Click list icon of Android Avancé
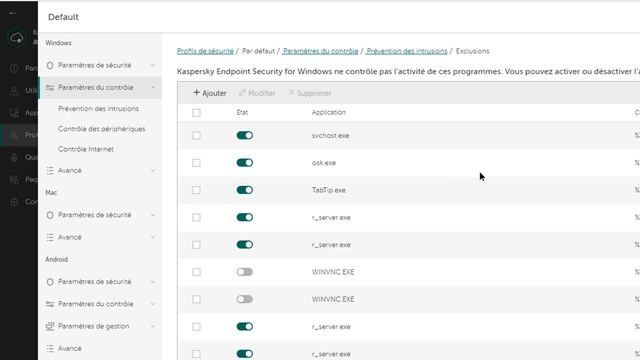 50,348
